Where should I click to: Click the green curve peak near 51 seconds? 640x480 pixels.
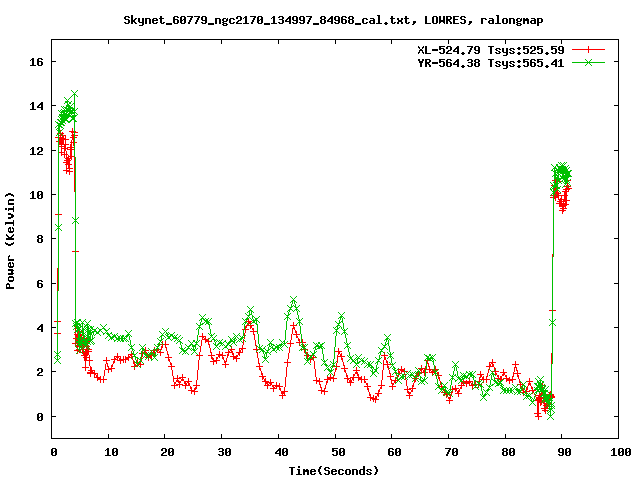click(x=342, y=316)
